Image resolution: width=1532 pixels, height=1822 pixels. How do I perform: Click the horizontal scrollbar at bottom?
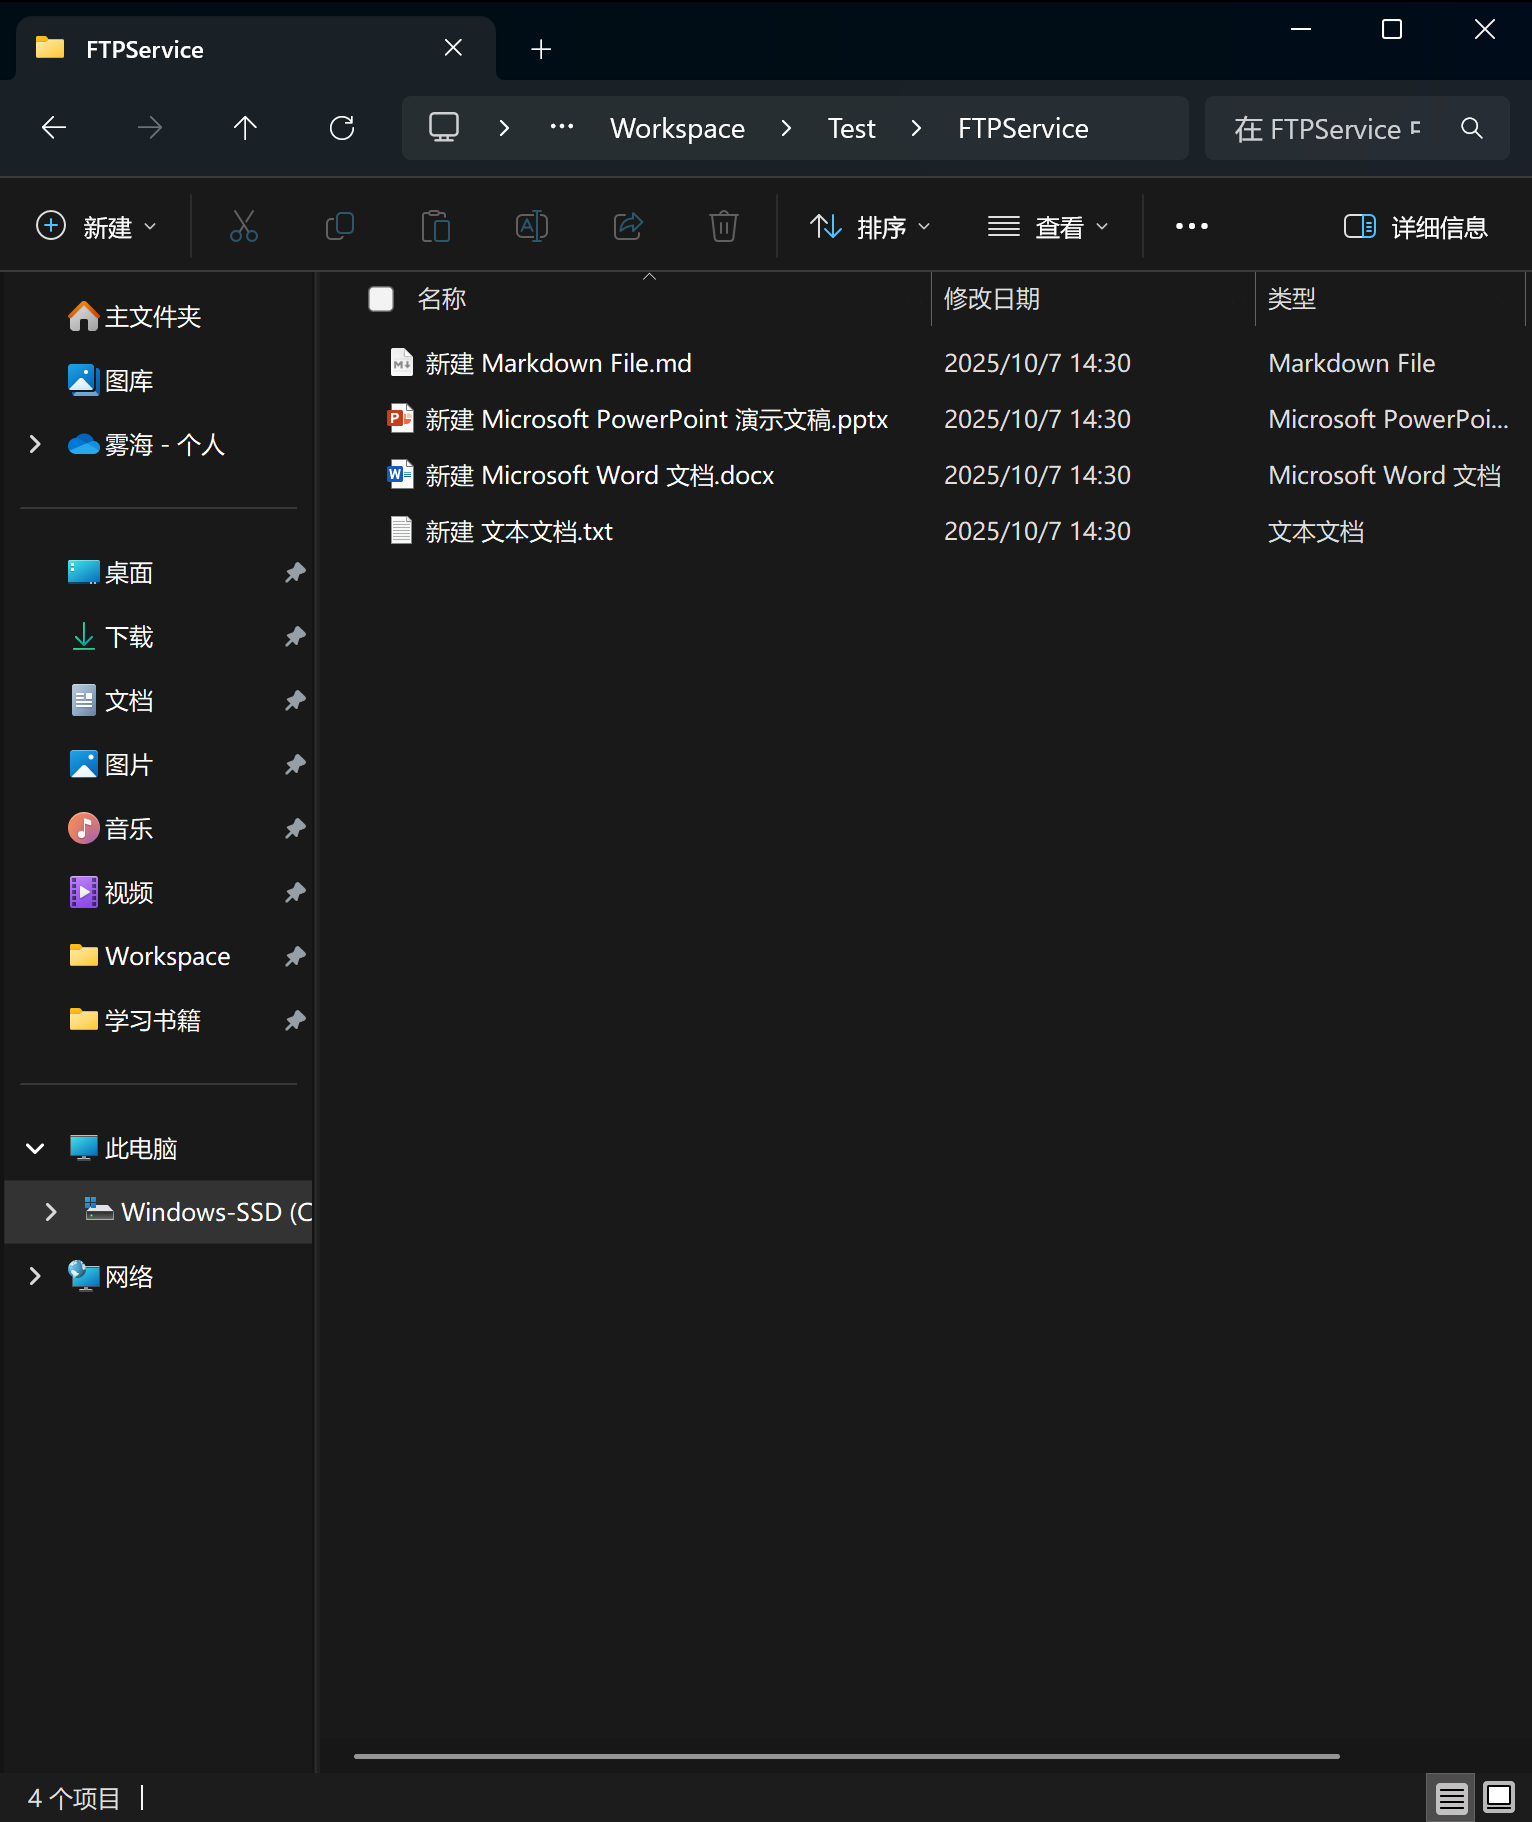[846, 1756]
